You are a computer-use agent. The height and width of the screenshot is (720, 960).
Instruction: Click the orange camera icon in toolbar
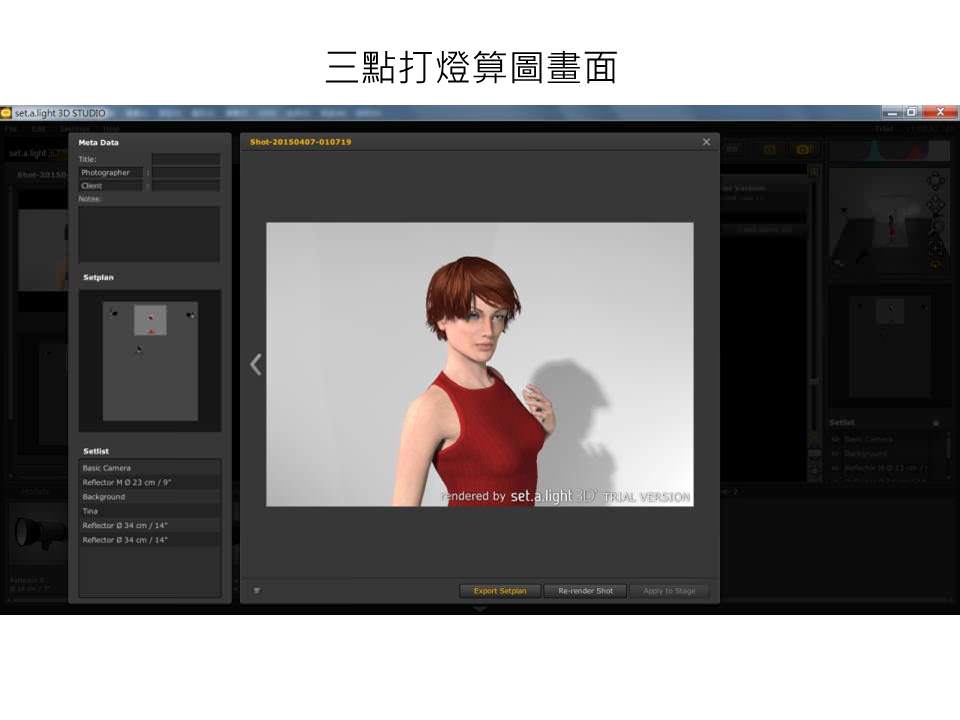pyautogui.click(x=802, y=149)
